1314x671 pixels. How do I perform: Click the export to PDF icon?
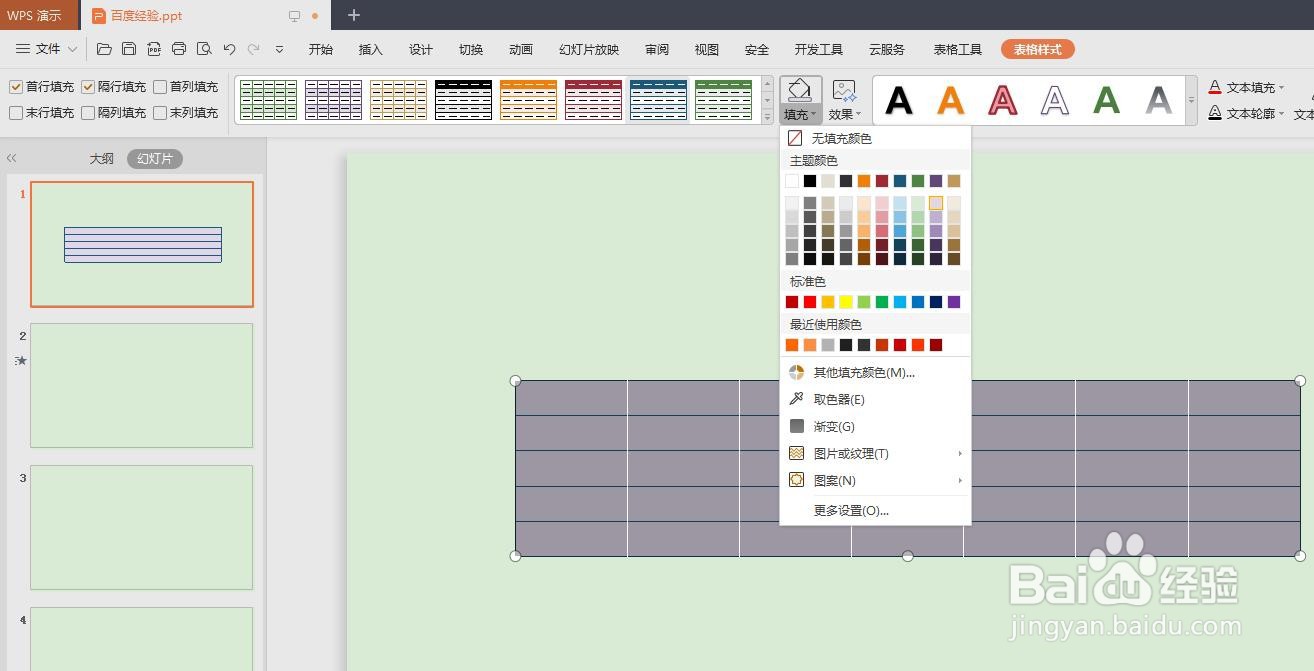(154, 49)
